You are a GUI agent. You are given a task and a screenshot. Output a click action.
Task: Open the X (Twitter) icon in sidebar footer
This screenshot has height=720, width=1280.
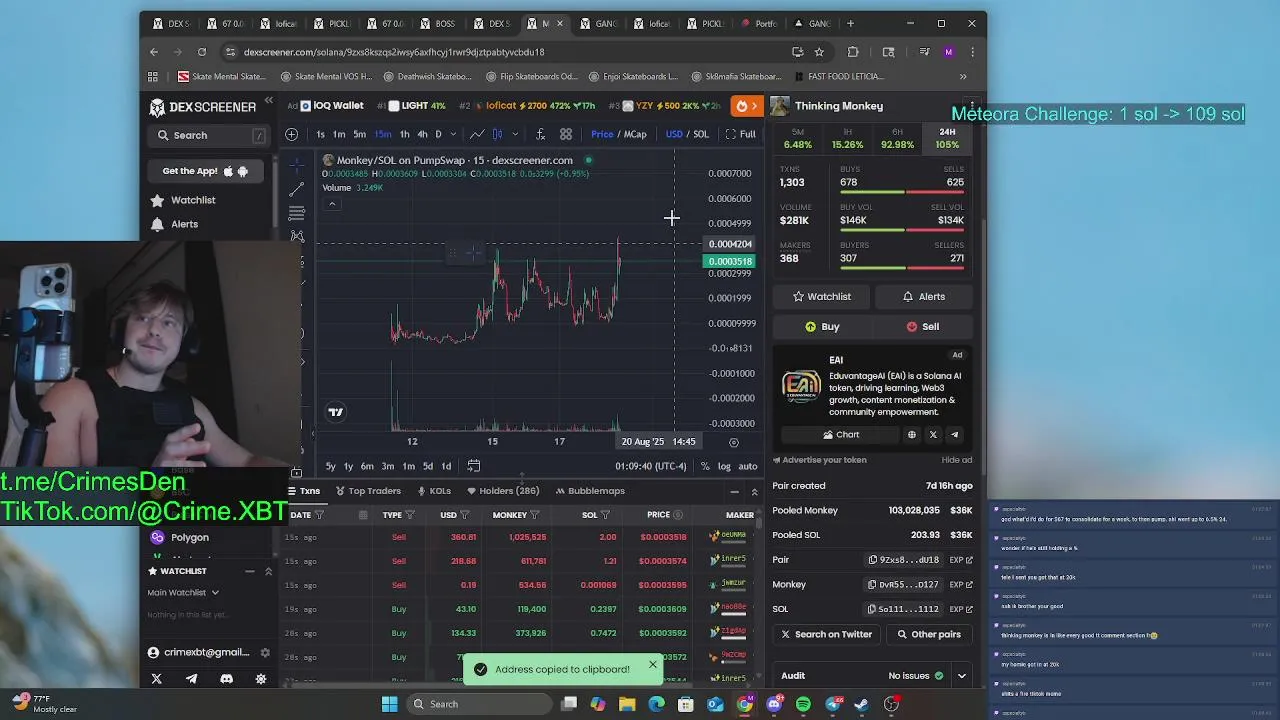(156, 679)
